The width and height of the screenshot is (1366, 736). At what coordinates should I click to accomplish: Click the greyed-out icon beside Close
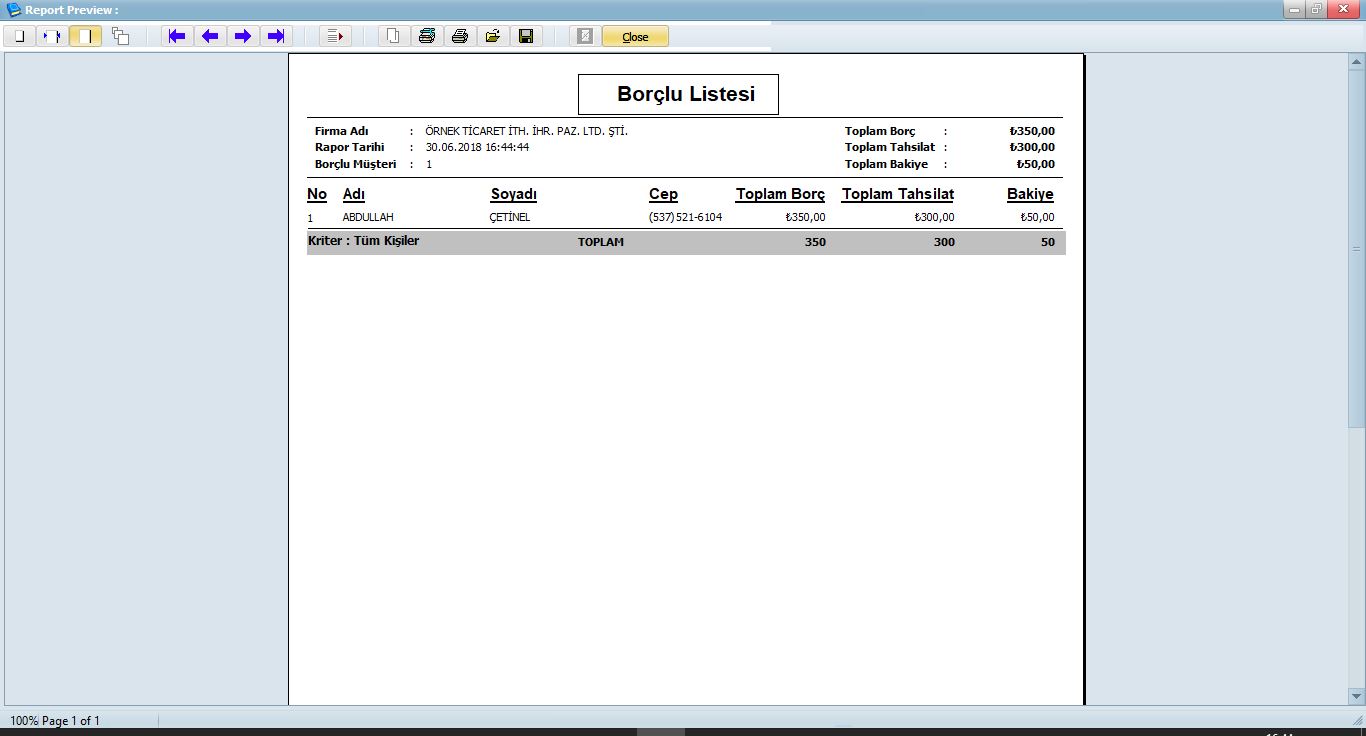[585, 37]
